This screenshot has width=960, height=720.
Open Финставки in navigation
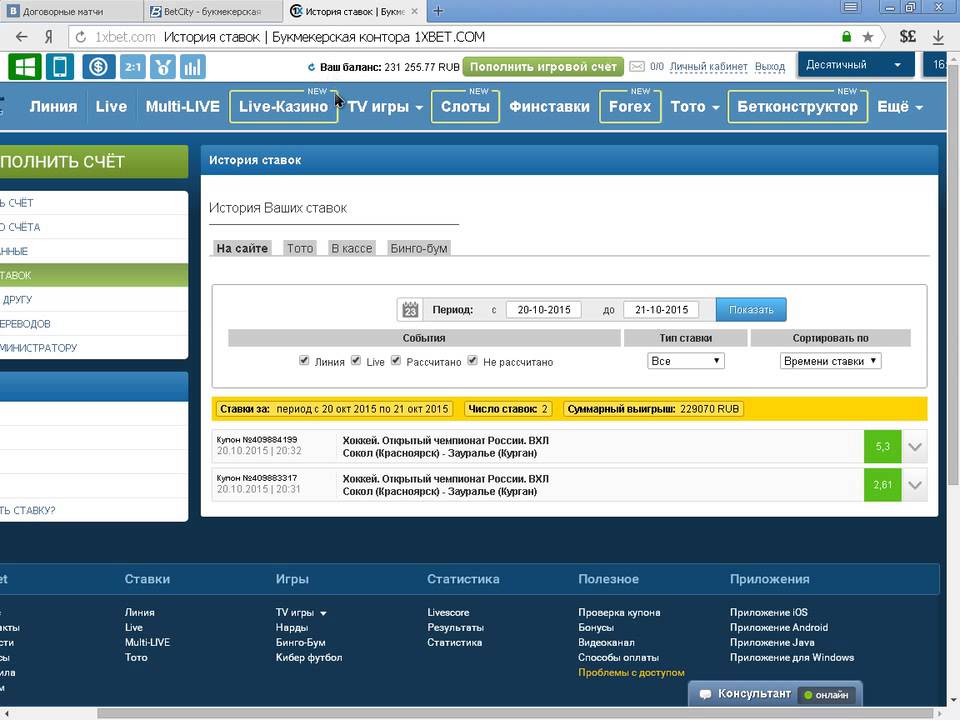click(549, 107)
